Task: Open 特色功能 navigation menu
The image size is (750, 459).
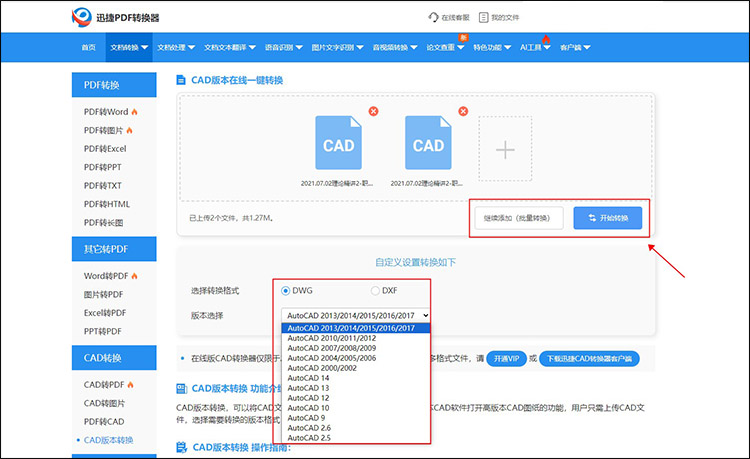Action: [492, 47]
